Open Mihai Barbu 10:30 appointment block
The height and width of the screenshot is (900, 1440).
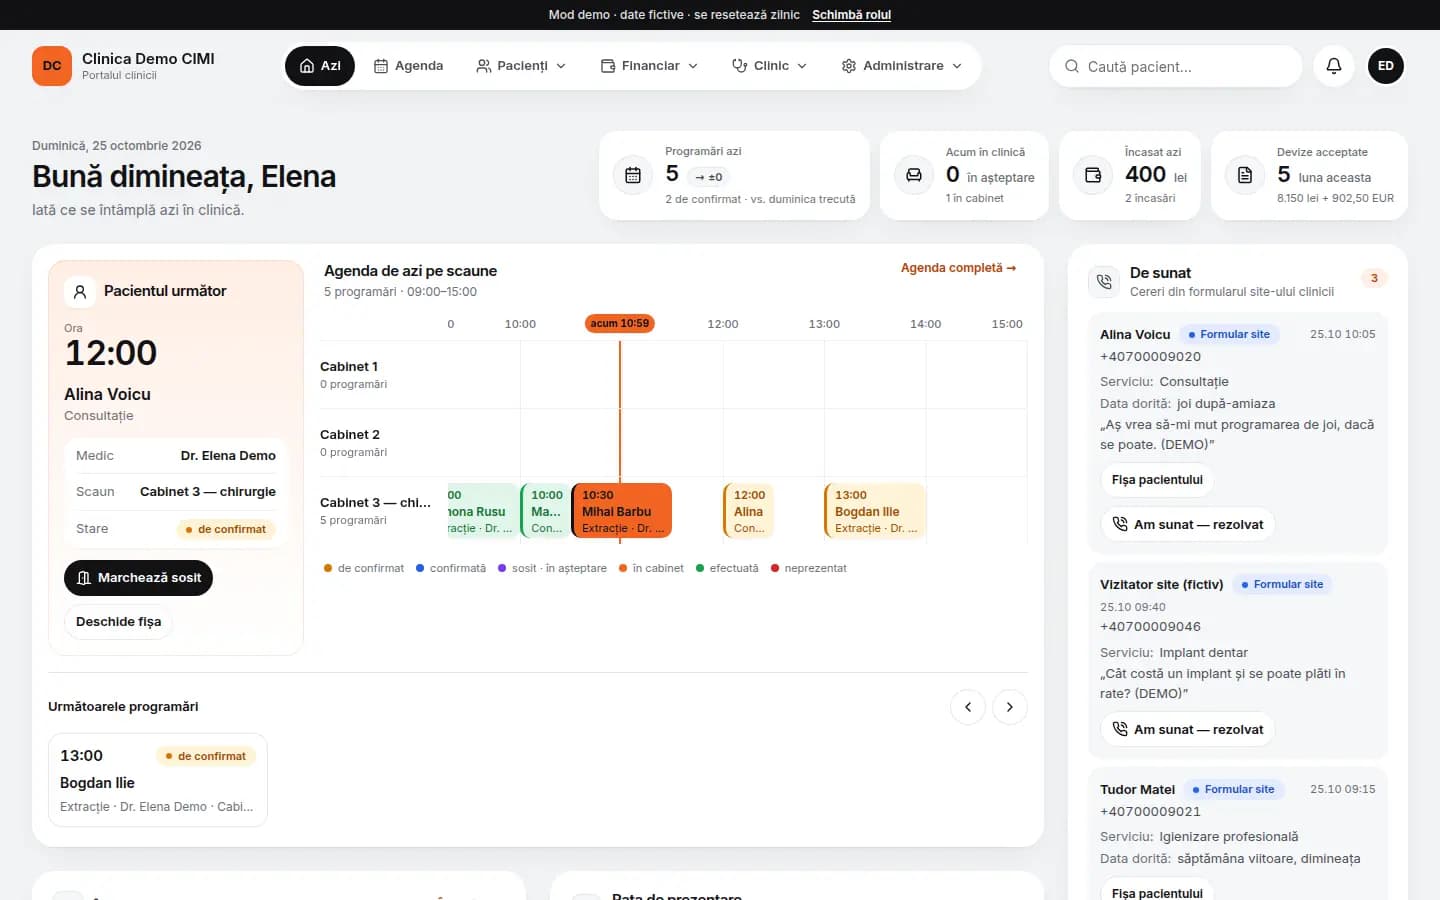621,511
